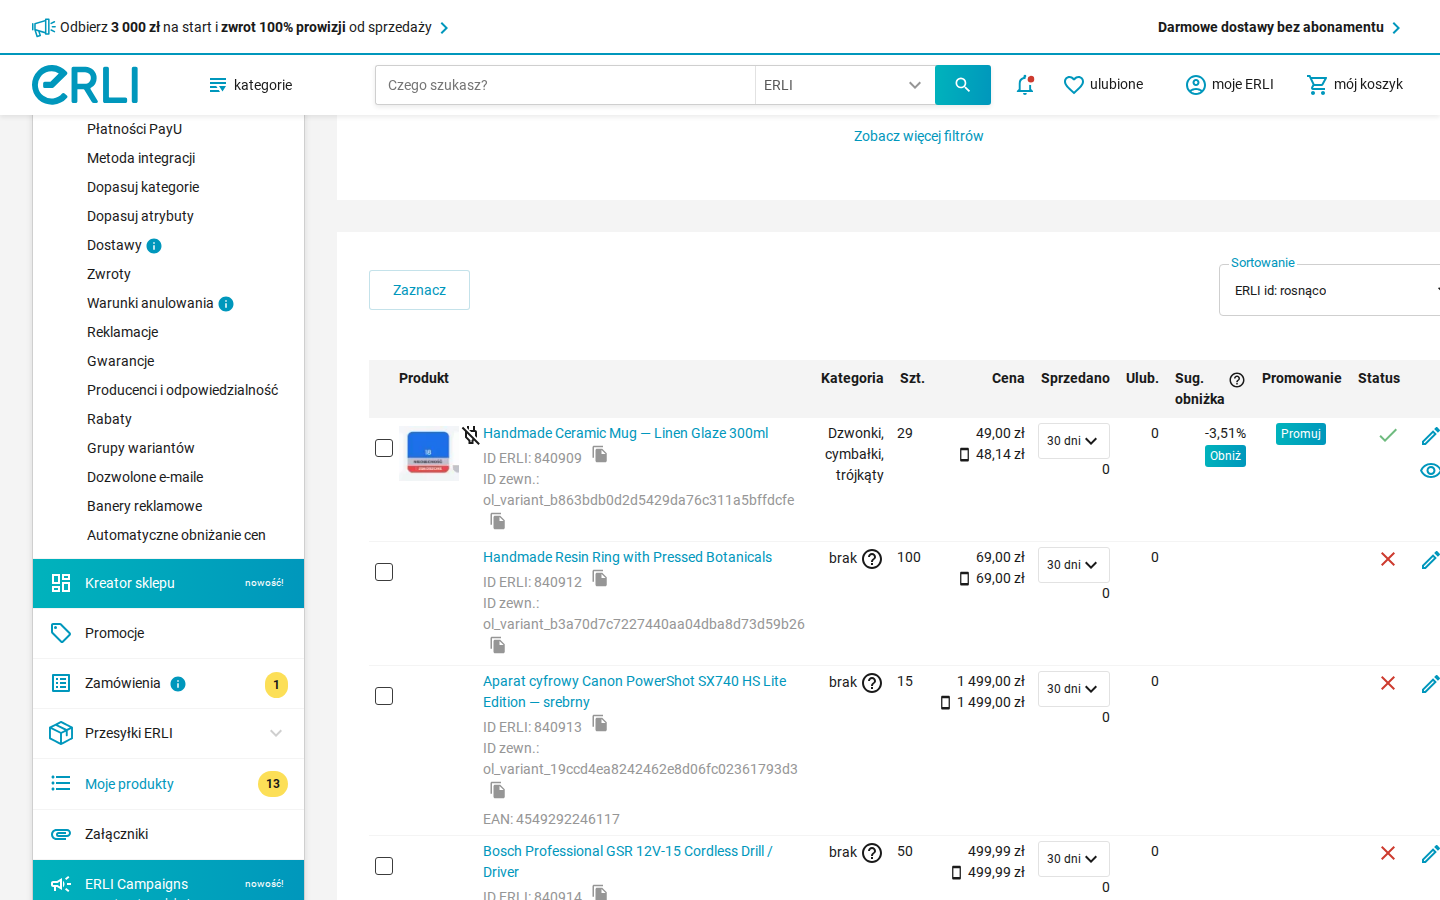Click the ERLI logo

point(85,85)
